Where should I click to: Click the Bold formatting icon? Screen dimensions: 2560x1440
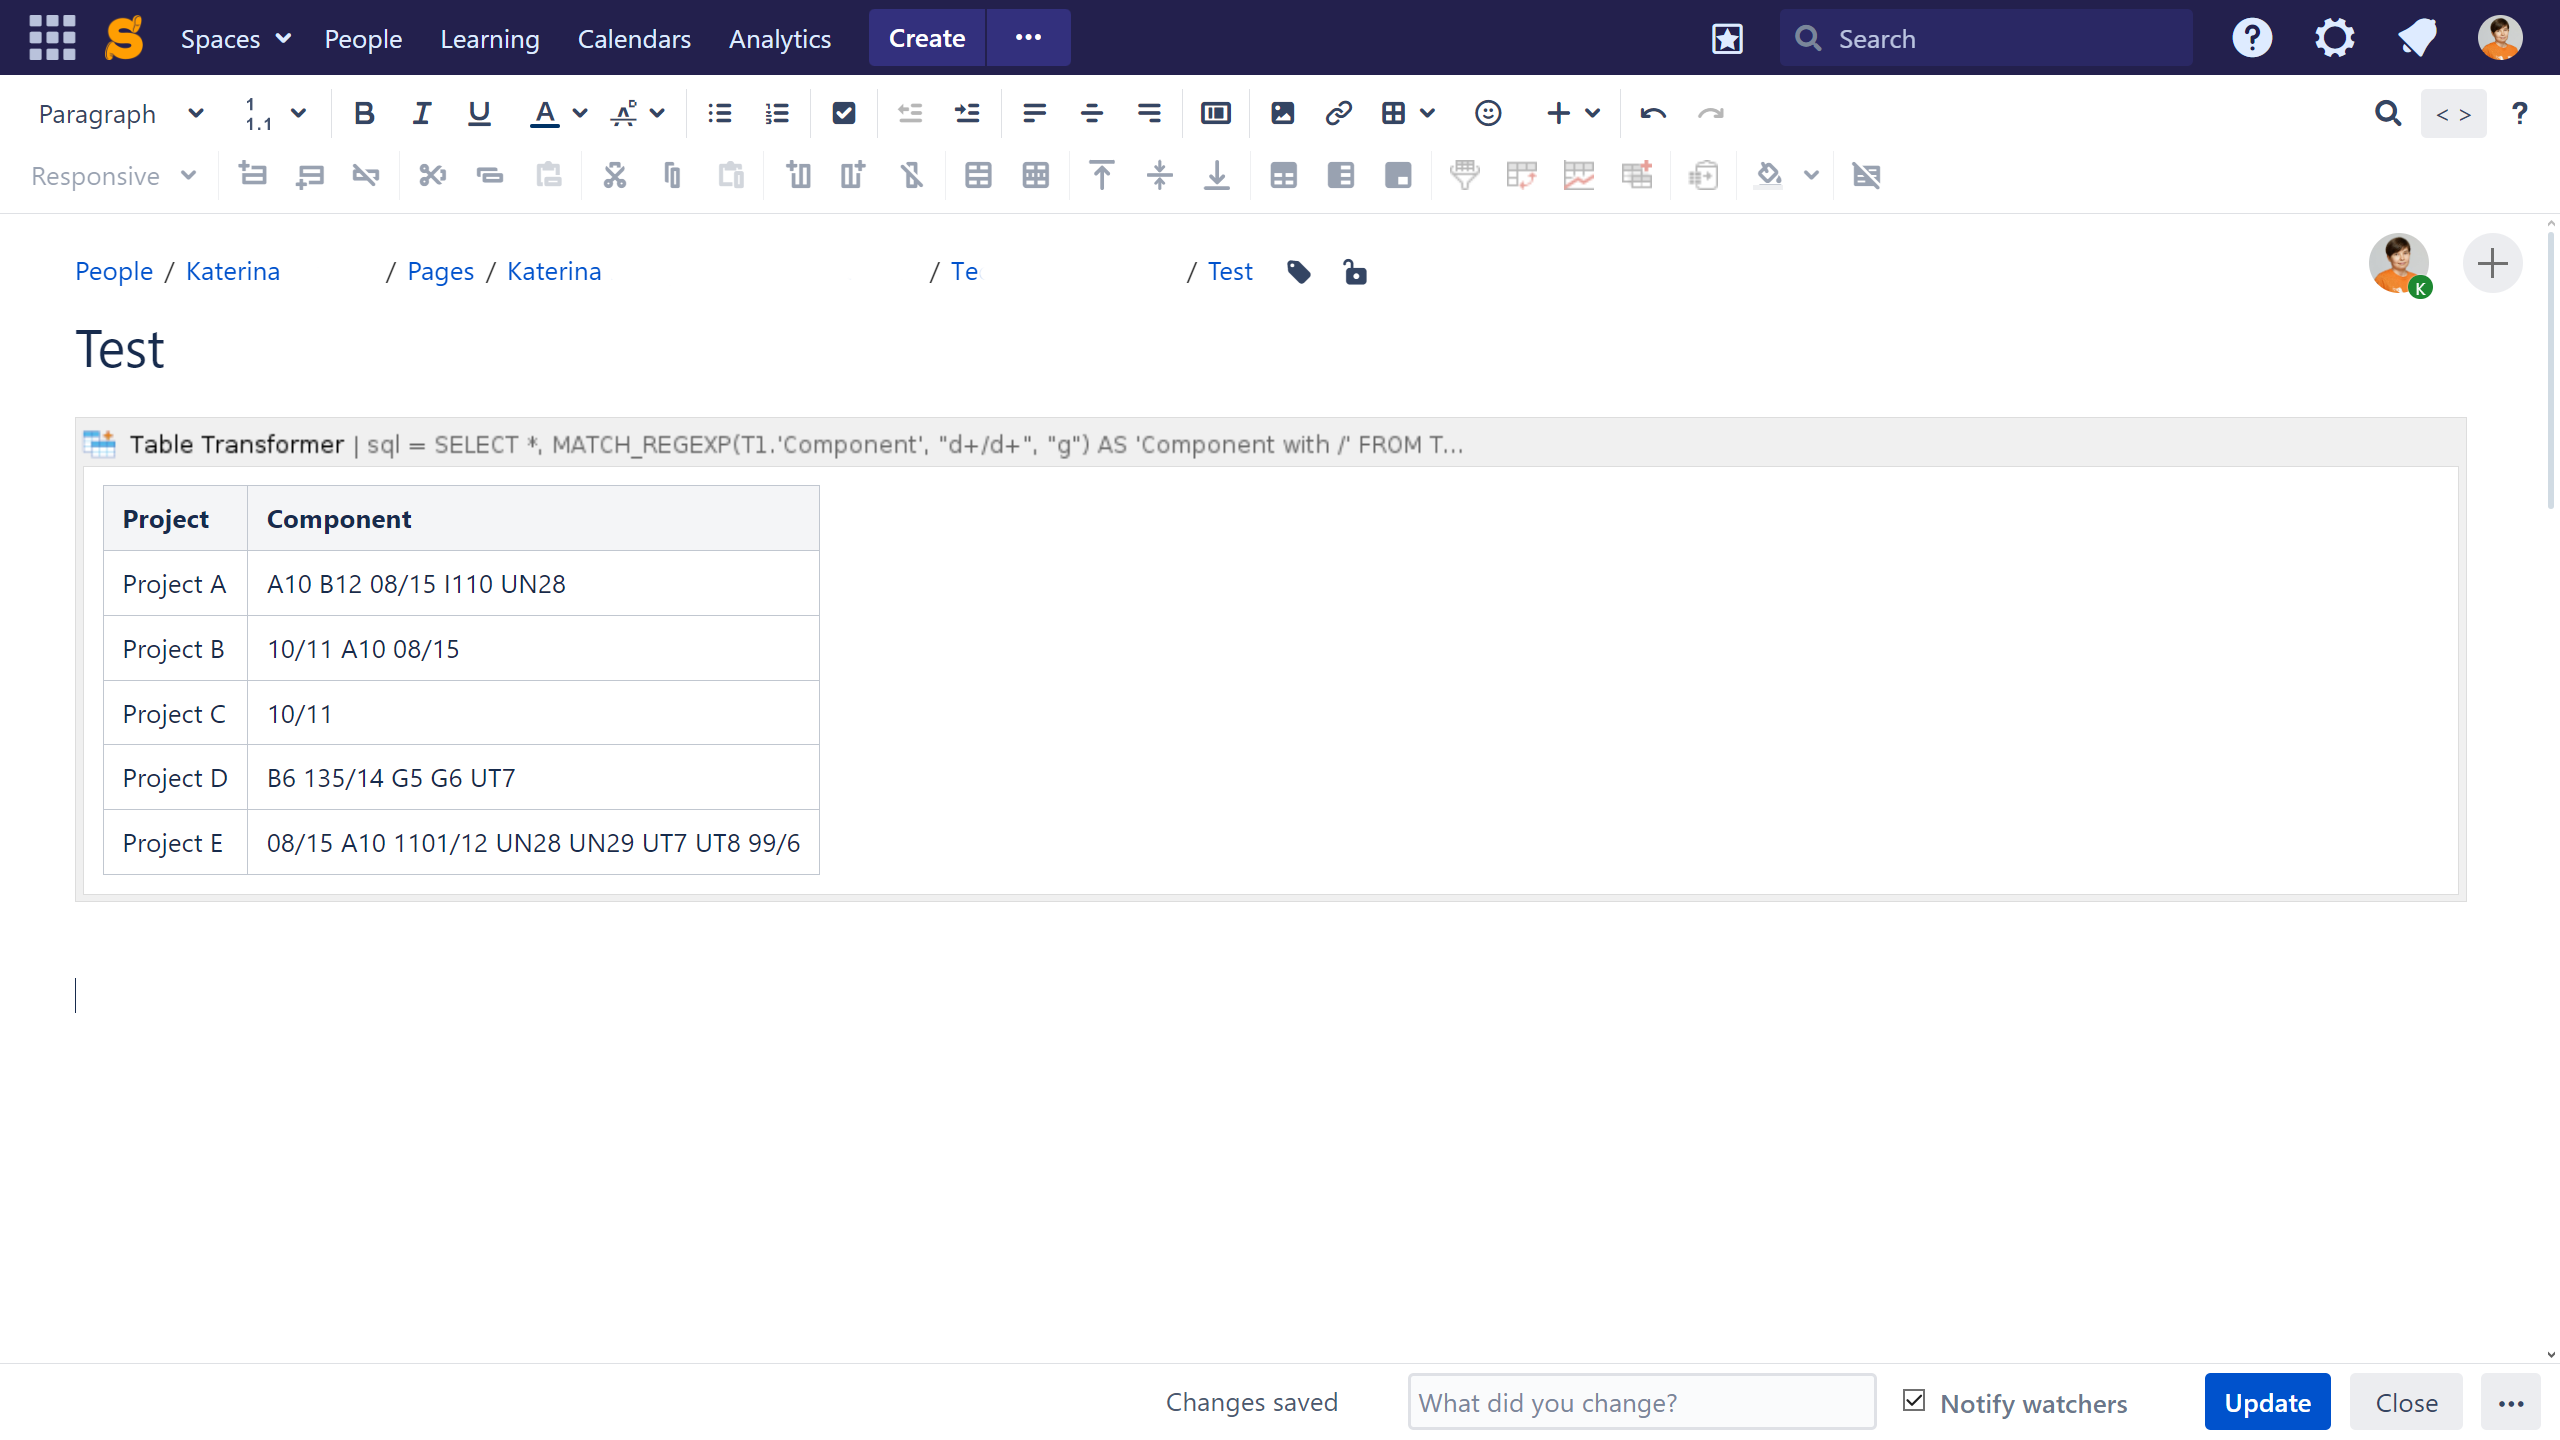[364, 114]
